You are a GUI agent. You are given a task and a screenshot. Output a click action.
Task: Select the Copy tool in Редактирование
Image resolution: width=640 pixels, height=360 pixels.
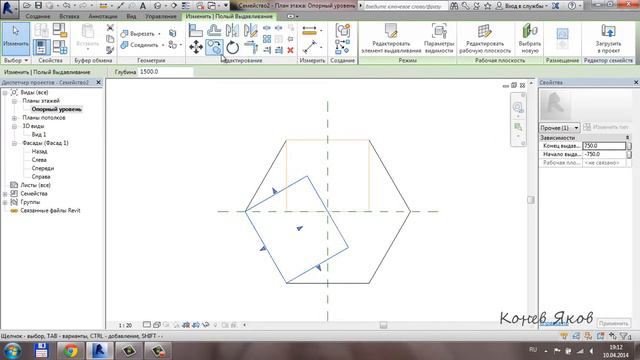[214, 47]
